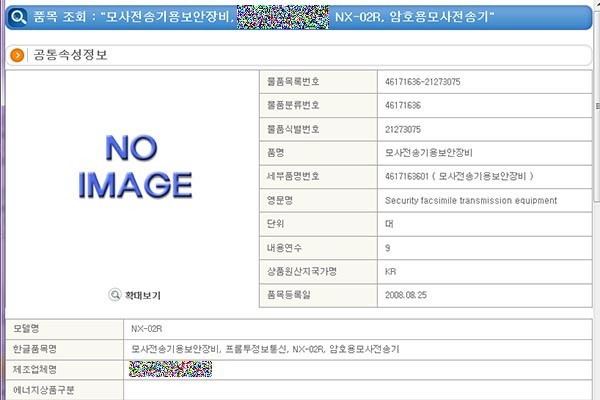
Task: Click the 에너지상품구분 label cell
Action: click(x=65, y=390)
